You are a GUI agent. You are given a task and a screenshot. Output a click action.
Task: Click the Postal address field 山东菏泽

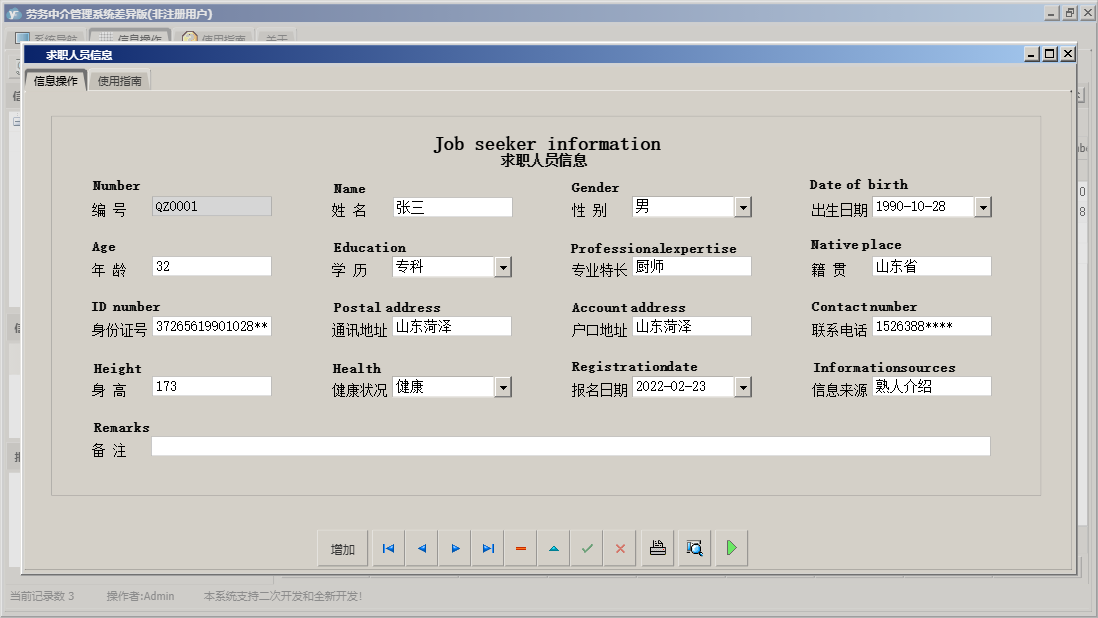[x=452, y=327]
